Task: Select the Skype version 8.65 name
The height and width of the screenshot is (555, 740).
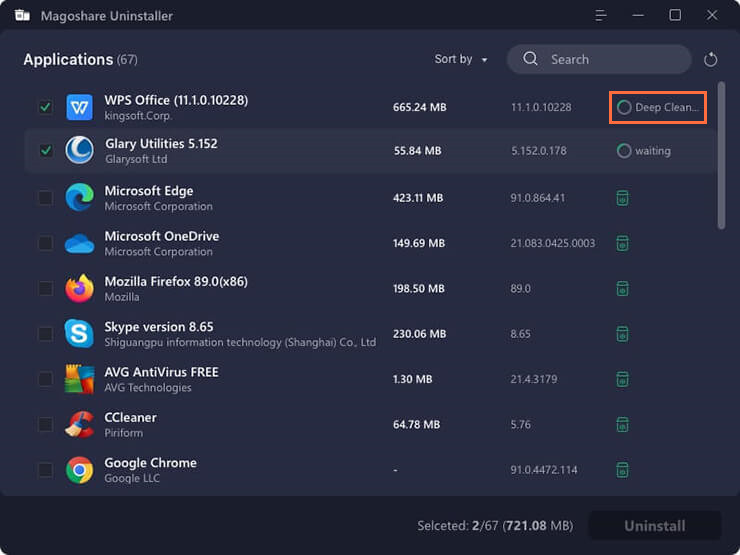Action: [159, 327]
